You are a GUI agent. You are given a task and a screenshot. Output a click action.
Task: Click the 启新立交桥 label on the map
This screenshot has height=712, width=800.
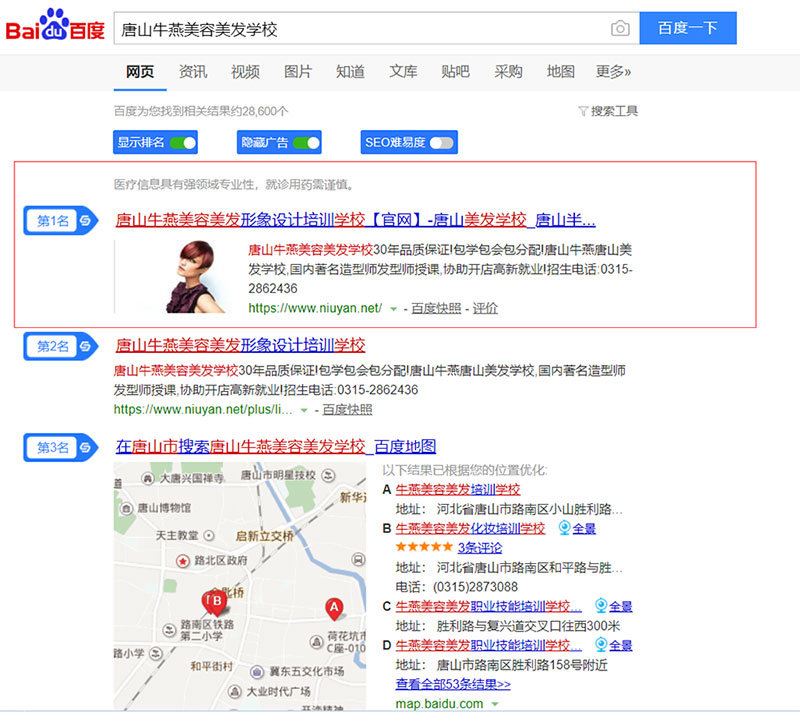(264, 536)
